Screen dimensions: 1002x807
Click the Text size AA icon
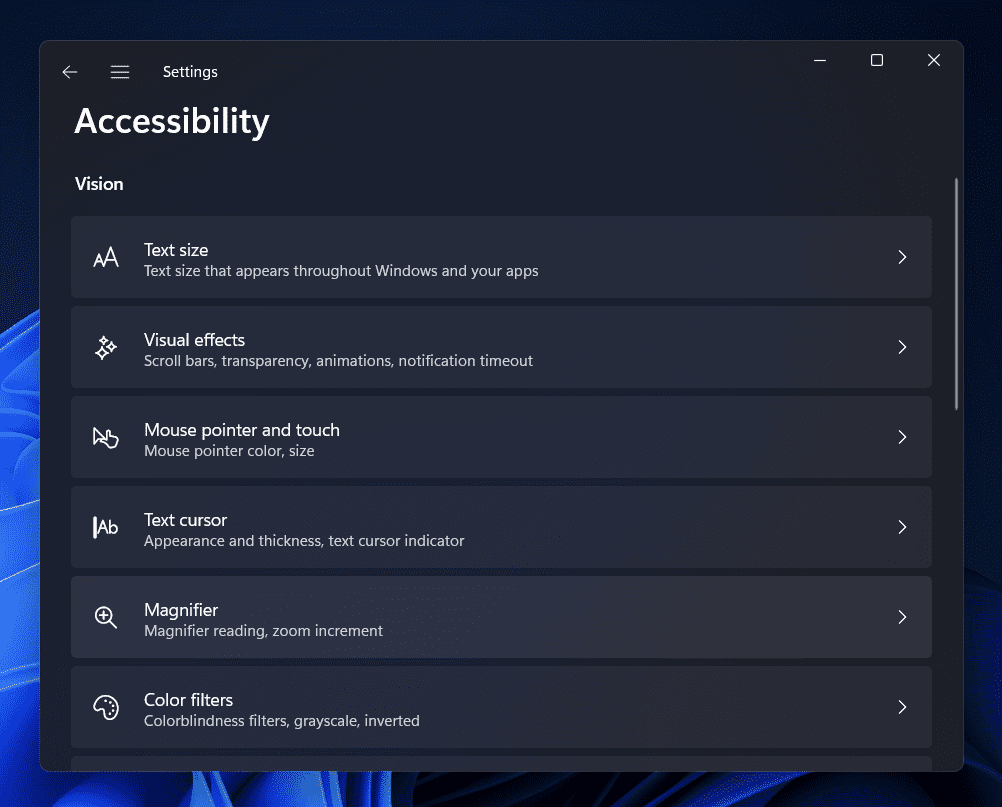coord(106,258)
